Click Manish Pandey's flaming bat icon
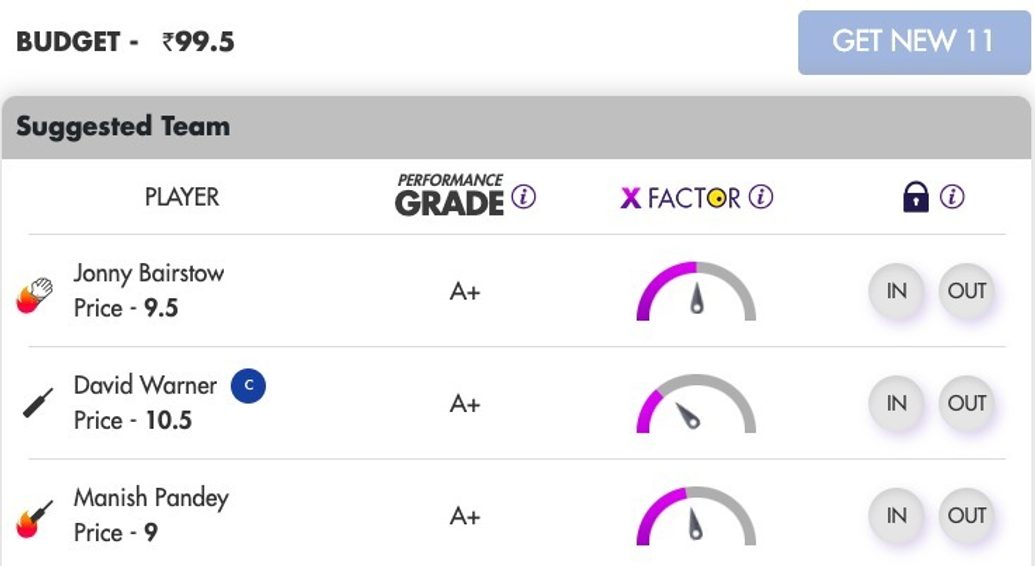The width and height of the screenshot is (1035, 566). [x=36, y=517]
